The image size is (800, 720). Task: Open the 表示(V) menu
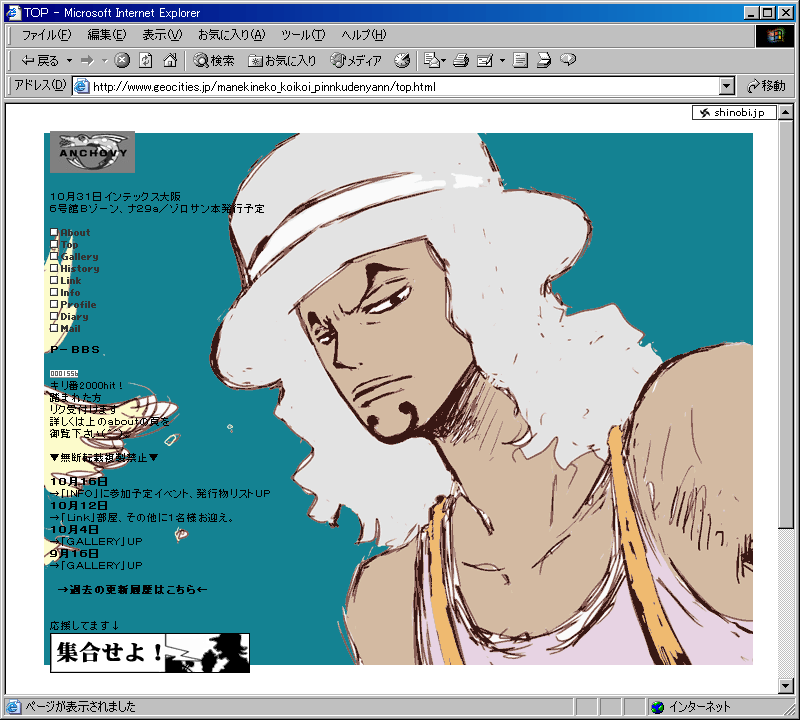coord(162,35)
